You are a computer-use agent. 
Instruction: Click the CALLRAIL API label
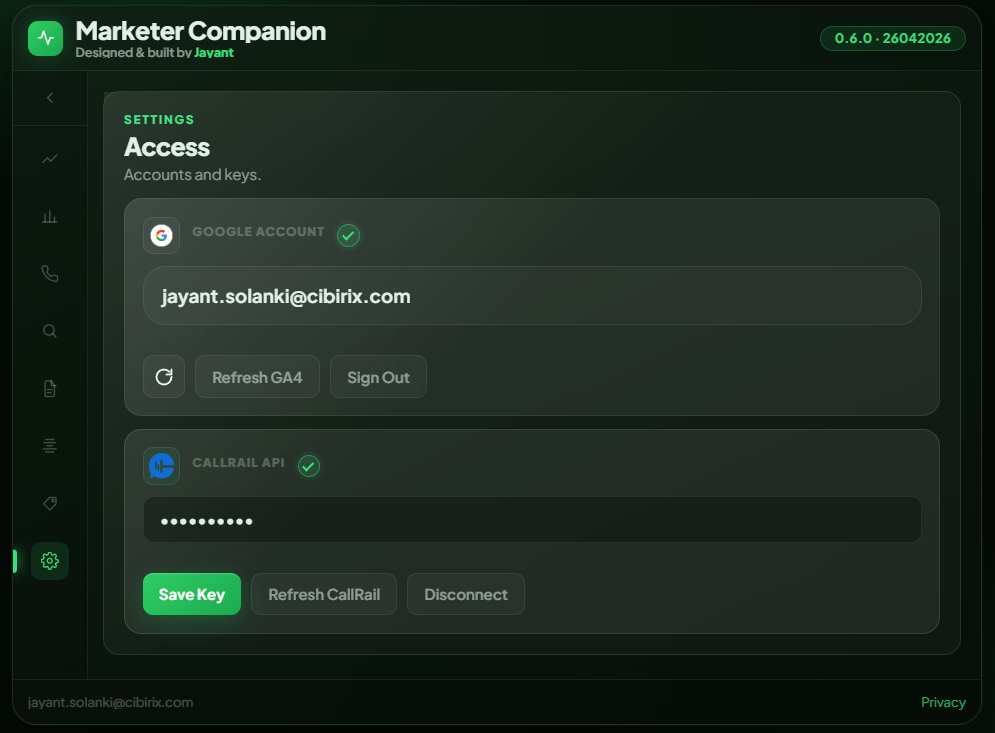point(239,463)
